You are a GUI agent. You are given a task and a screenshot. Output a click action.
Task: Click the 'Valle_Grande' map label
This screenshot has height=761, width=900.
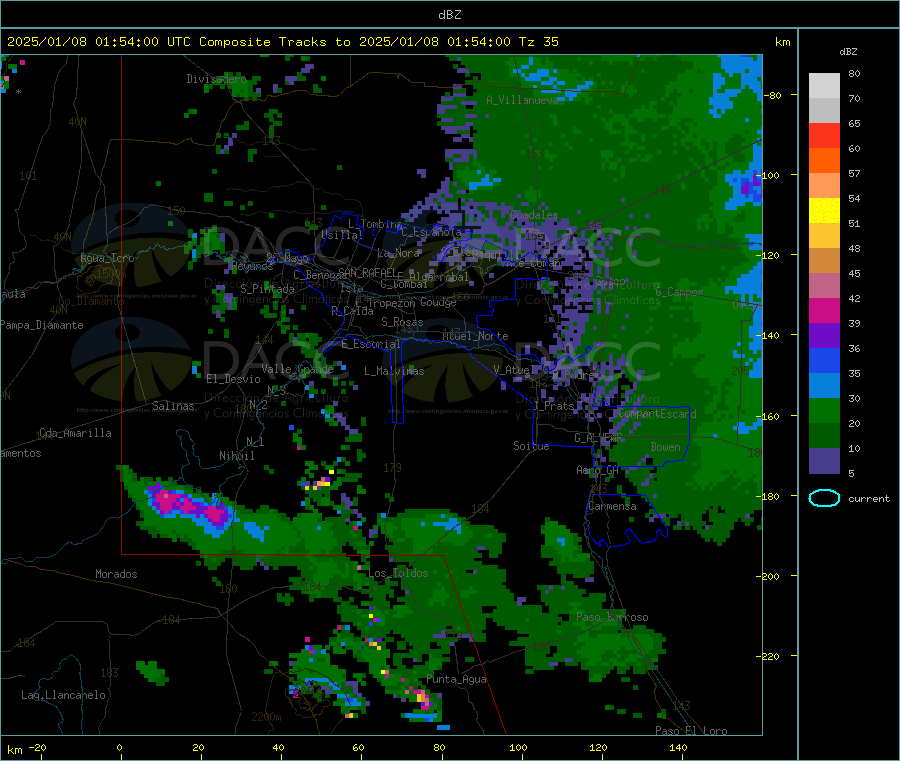[x=297, y=368]
